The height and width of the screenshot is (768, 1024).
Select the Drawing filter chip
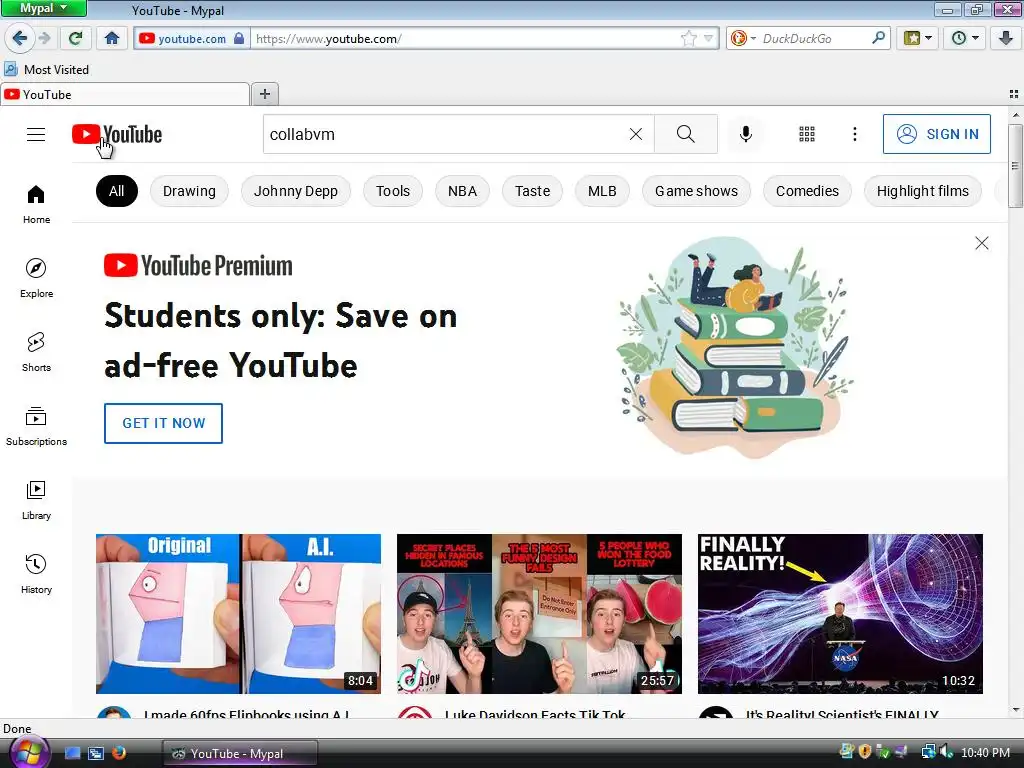click(189, 191)
